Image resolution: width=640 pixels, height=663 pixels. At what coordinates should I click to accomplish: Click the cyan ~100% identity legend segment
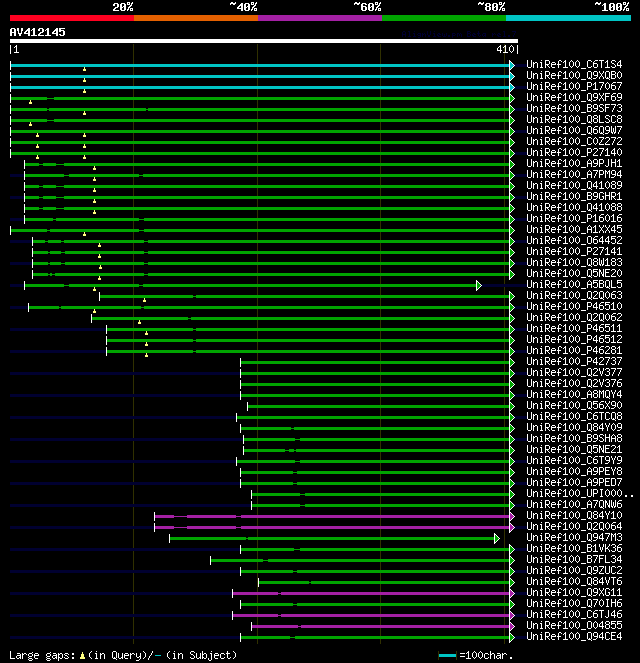point(568,18)
